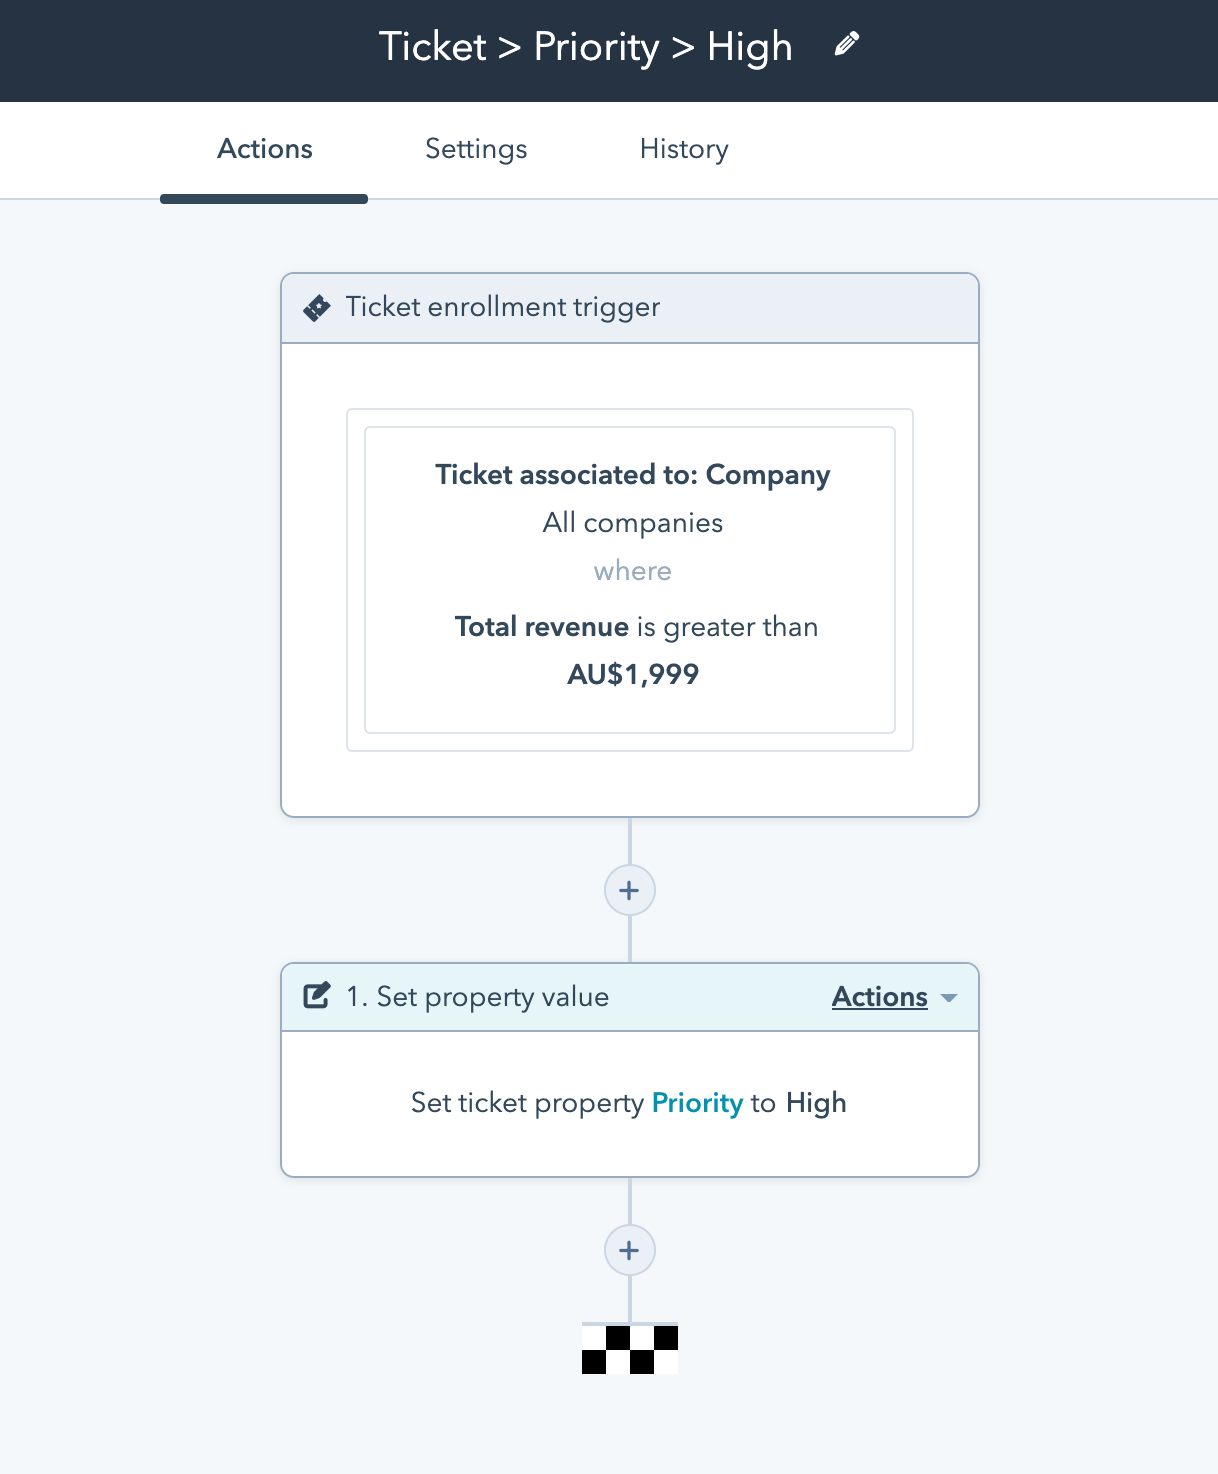Select the workflow title text
This screenshot has width=1218, height=1474.
click(x=585, y=47)
